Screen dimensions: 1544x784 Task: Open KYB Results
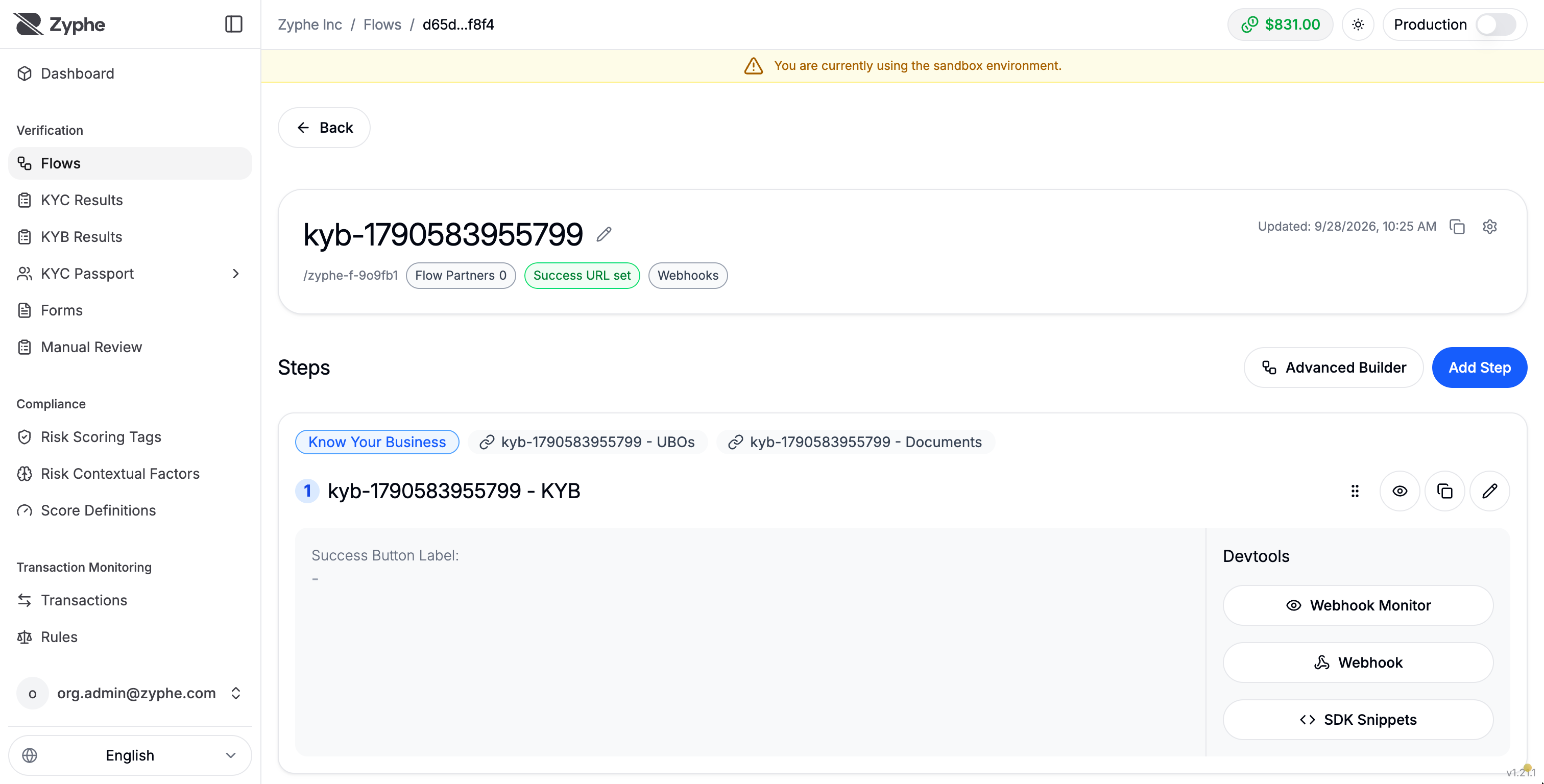(x=130, y=237)
